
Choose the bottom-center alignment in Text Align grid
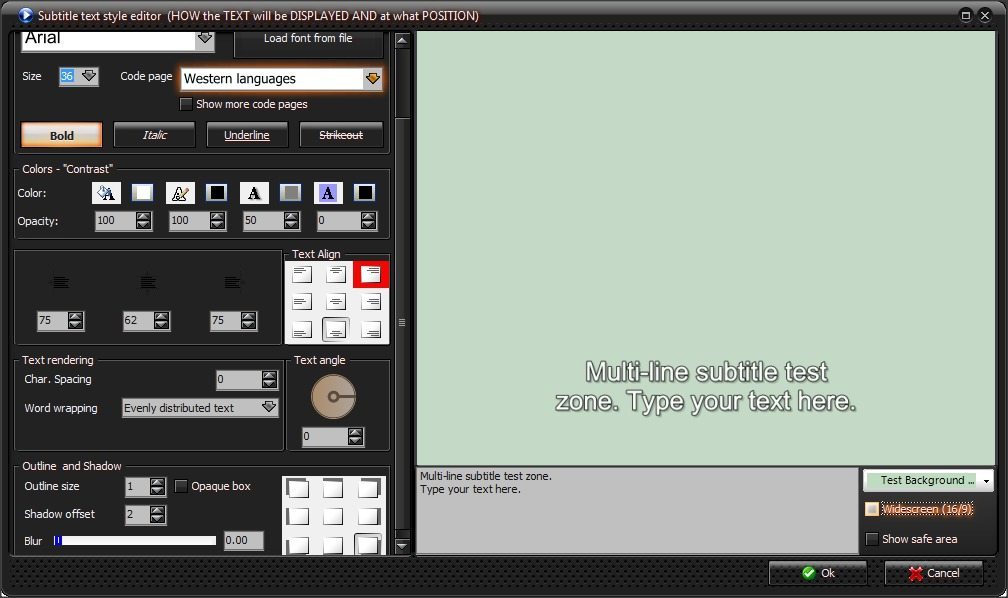337,330
